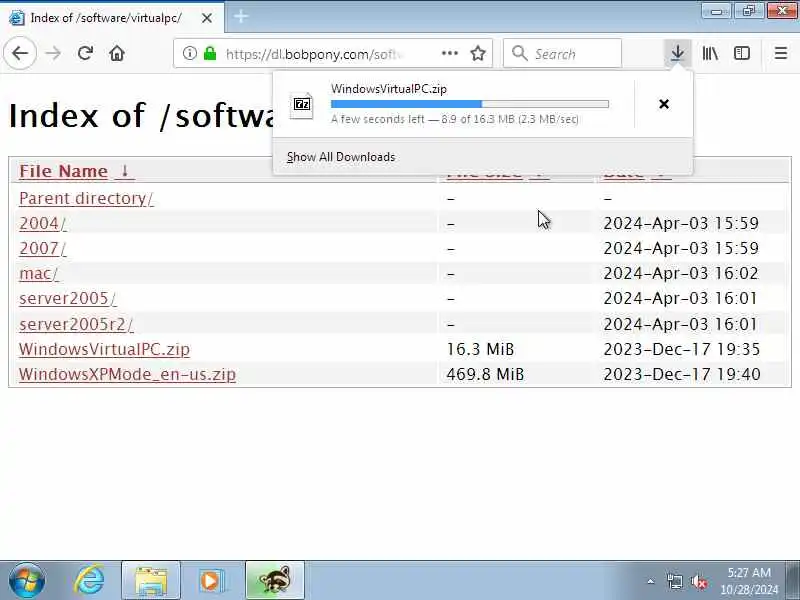Click the 7z file icon in downloads
This screenshot has height=600, width=800.
pos(302,105)
